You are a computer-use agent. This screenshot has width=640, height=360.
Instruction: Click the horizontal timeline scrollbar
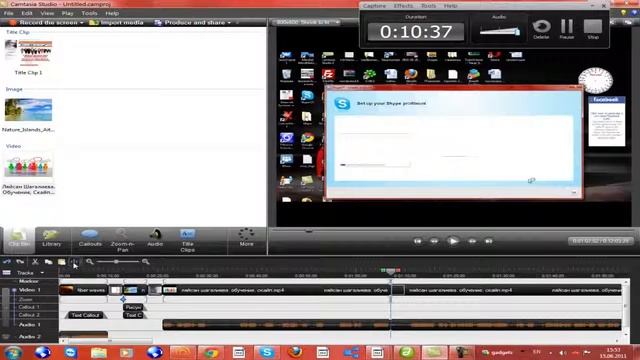[x=110, y=341]
